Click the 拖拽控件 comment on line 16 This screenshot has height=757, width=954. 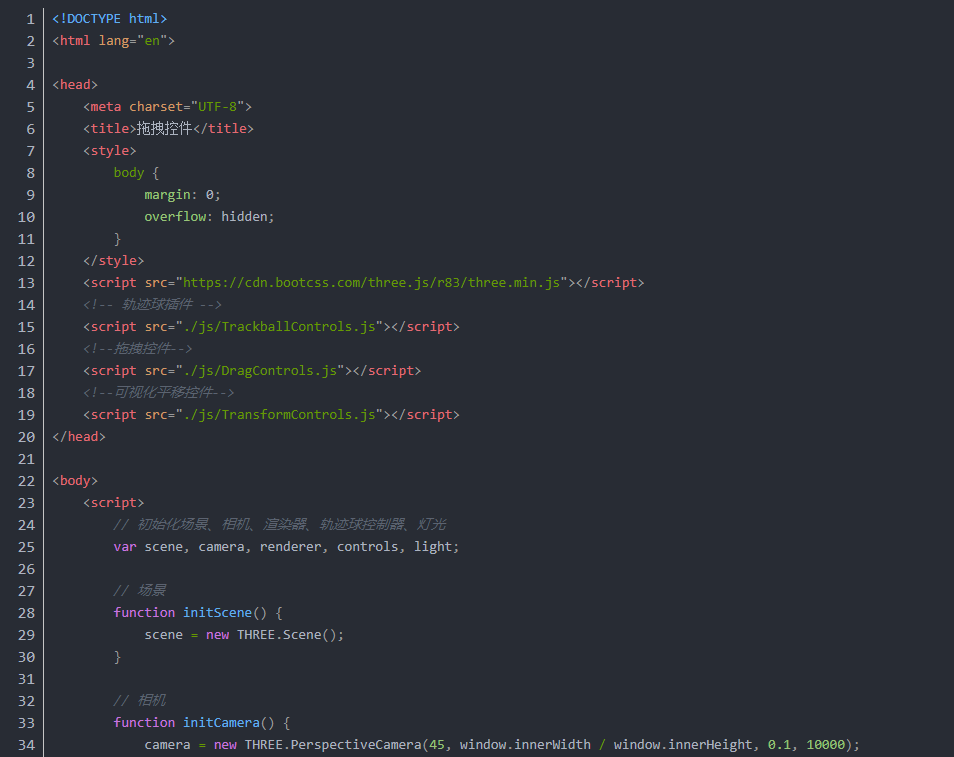coord(138,349)
